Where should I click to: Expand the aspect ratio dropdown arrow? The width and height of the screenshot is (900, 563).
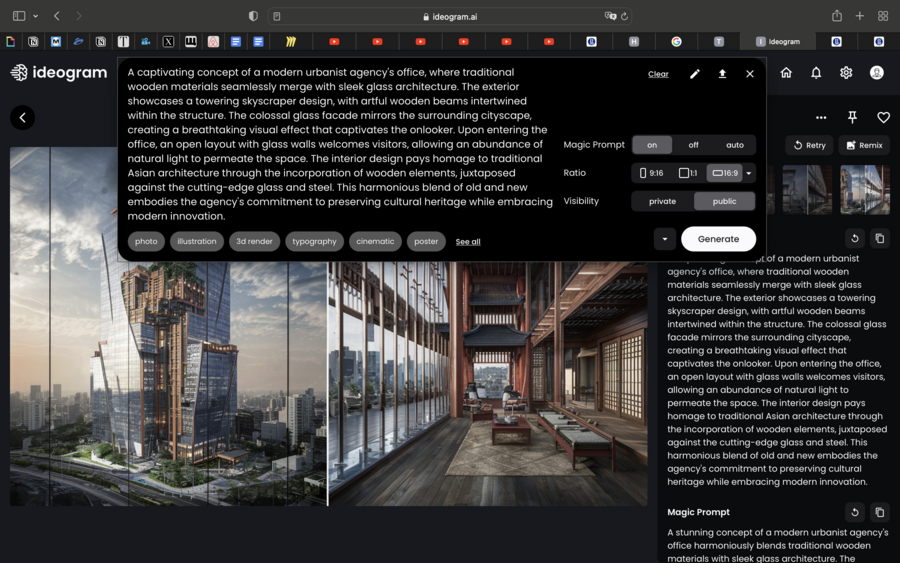(749, 173)
